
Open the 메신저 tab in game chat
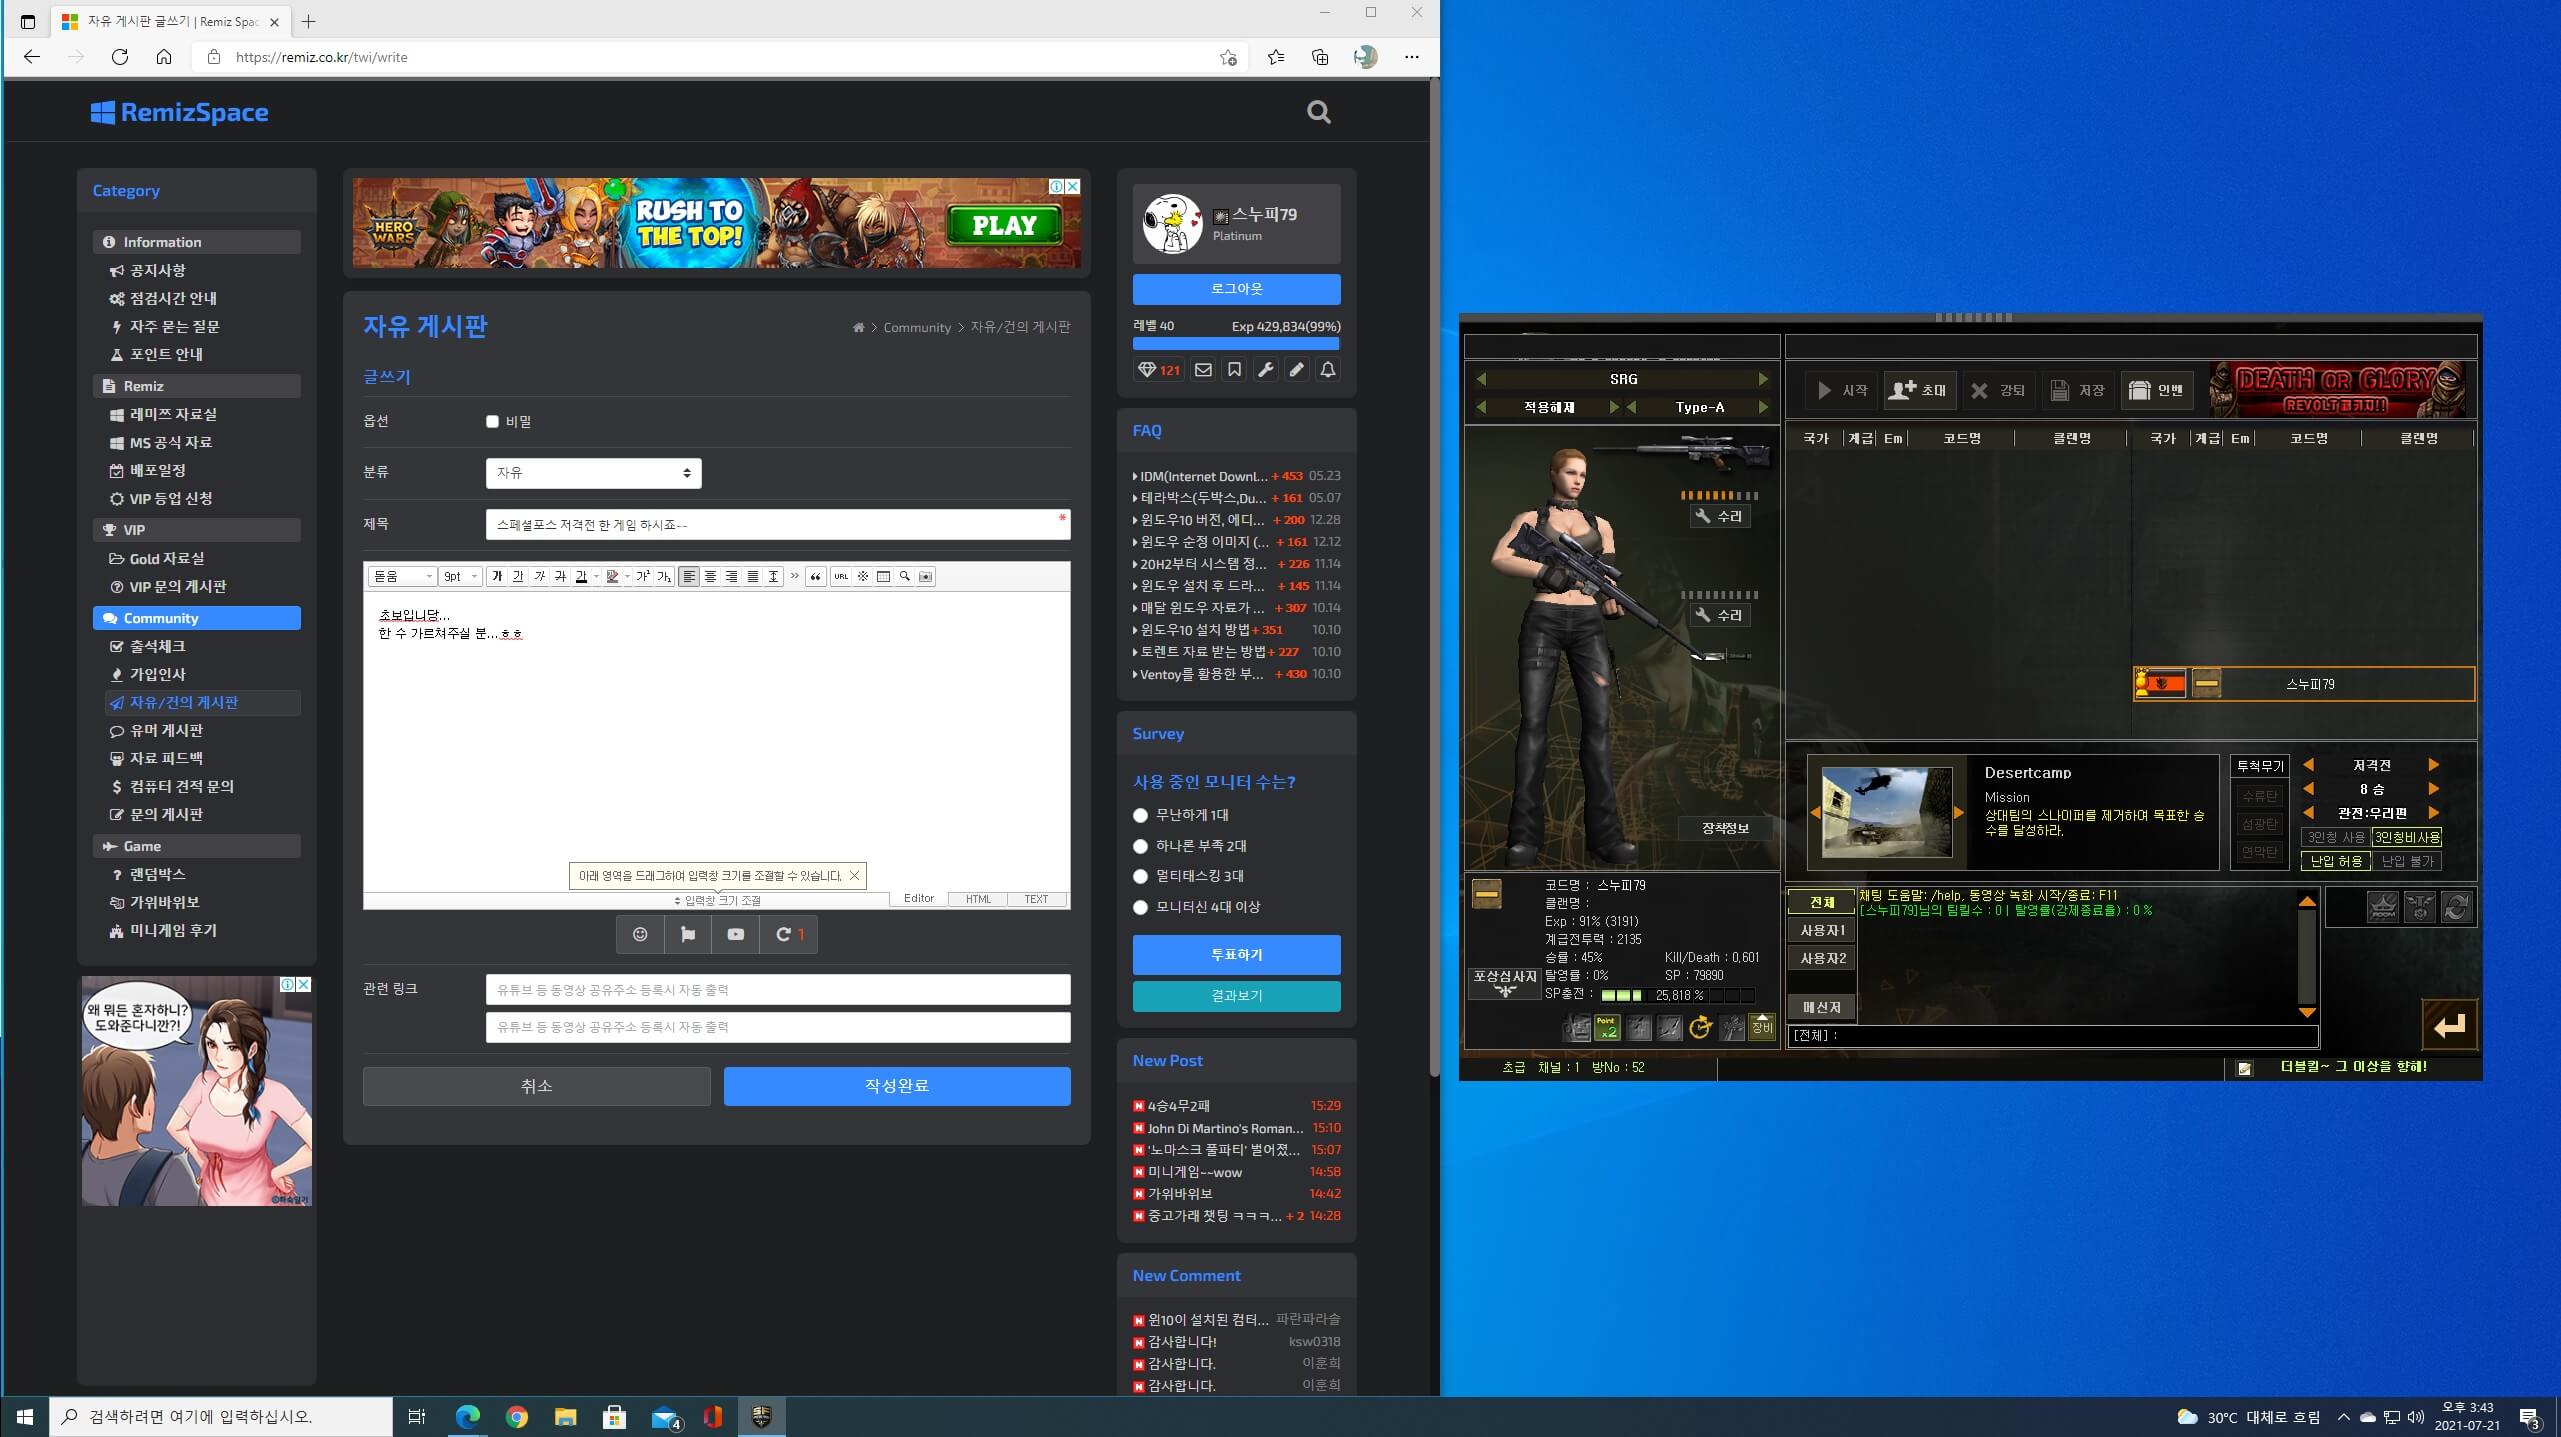pyautogui.click(x=1821, y=1007)
